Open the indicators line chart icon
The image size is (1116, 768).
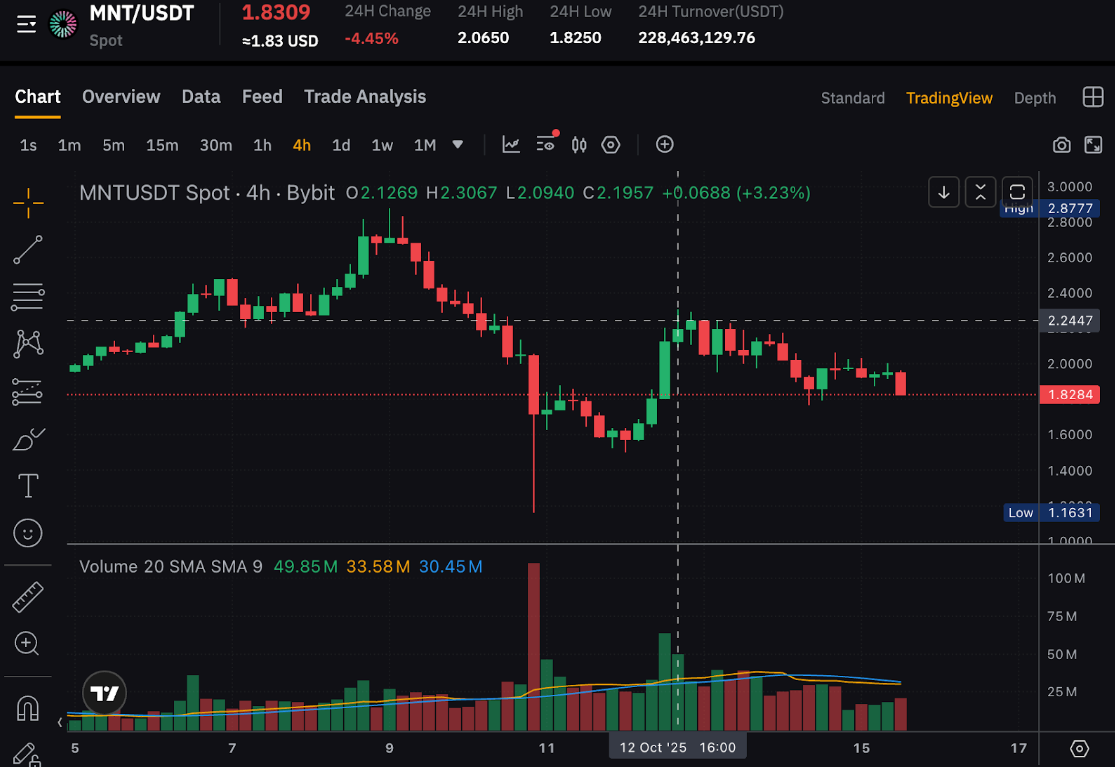tap(511, 145)
